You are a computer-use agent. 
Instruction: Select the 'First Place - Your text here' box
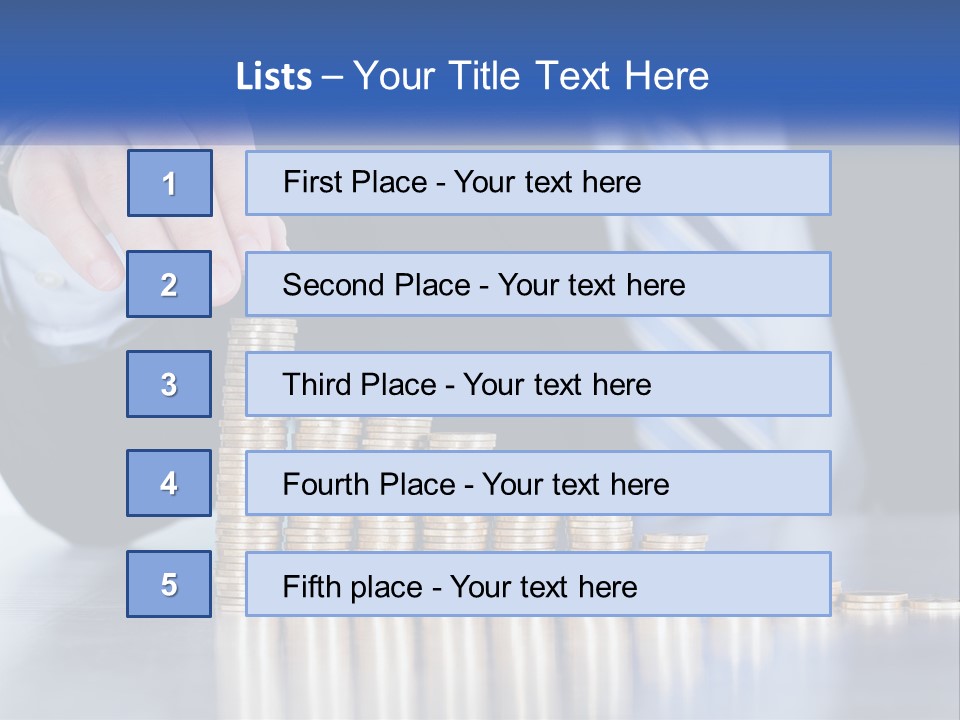(x=538, y=183)
